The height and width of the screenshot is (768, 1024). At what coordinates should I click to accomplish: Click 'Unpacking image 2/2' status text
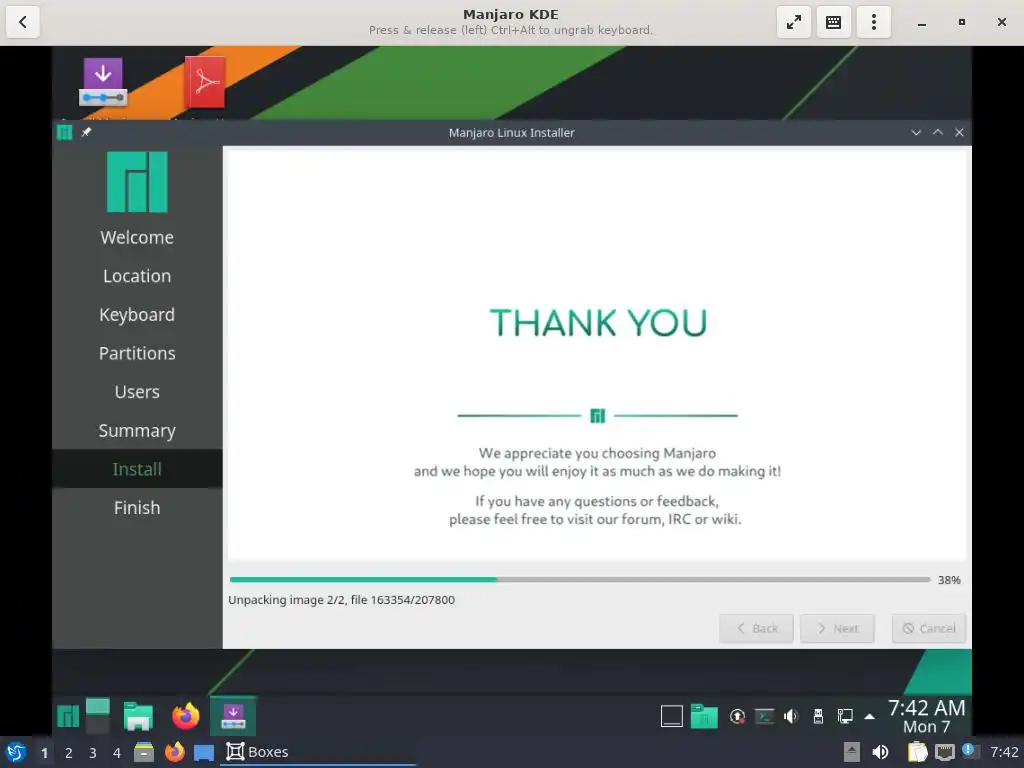pyautogui.click(x=342, y=600)
